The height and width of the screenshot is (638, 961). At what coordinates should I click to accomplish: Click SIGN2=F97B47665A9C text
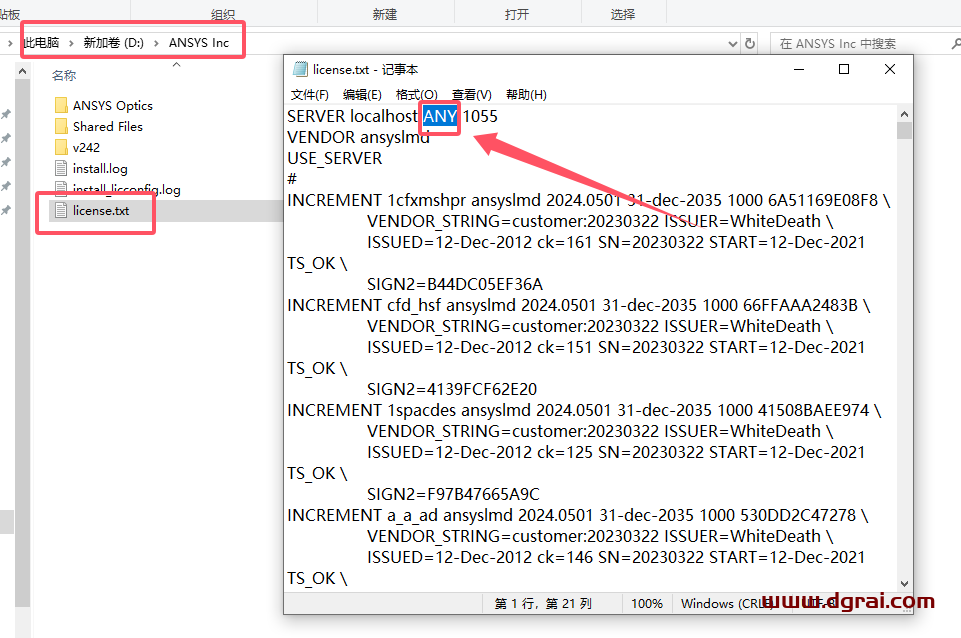click(x=453, y=494)
